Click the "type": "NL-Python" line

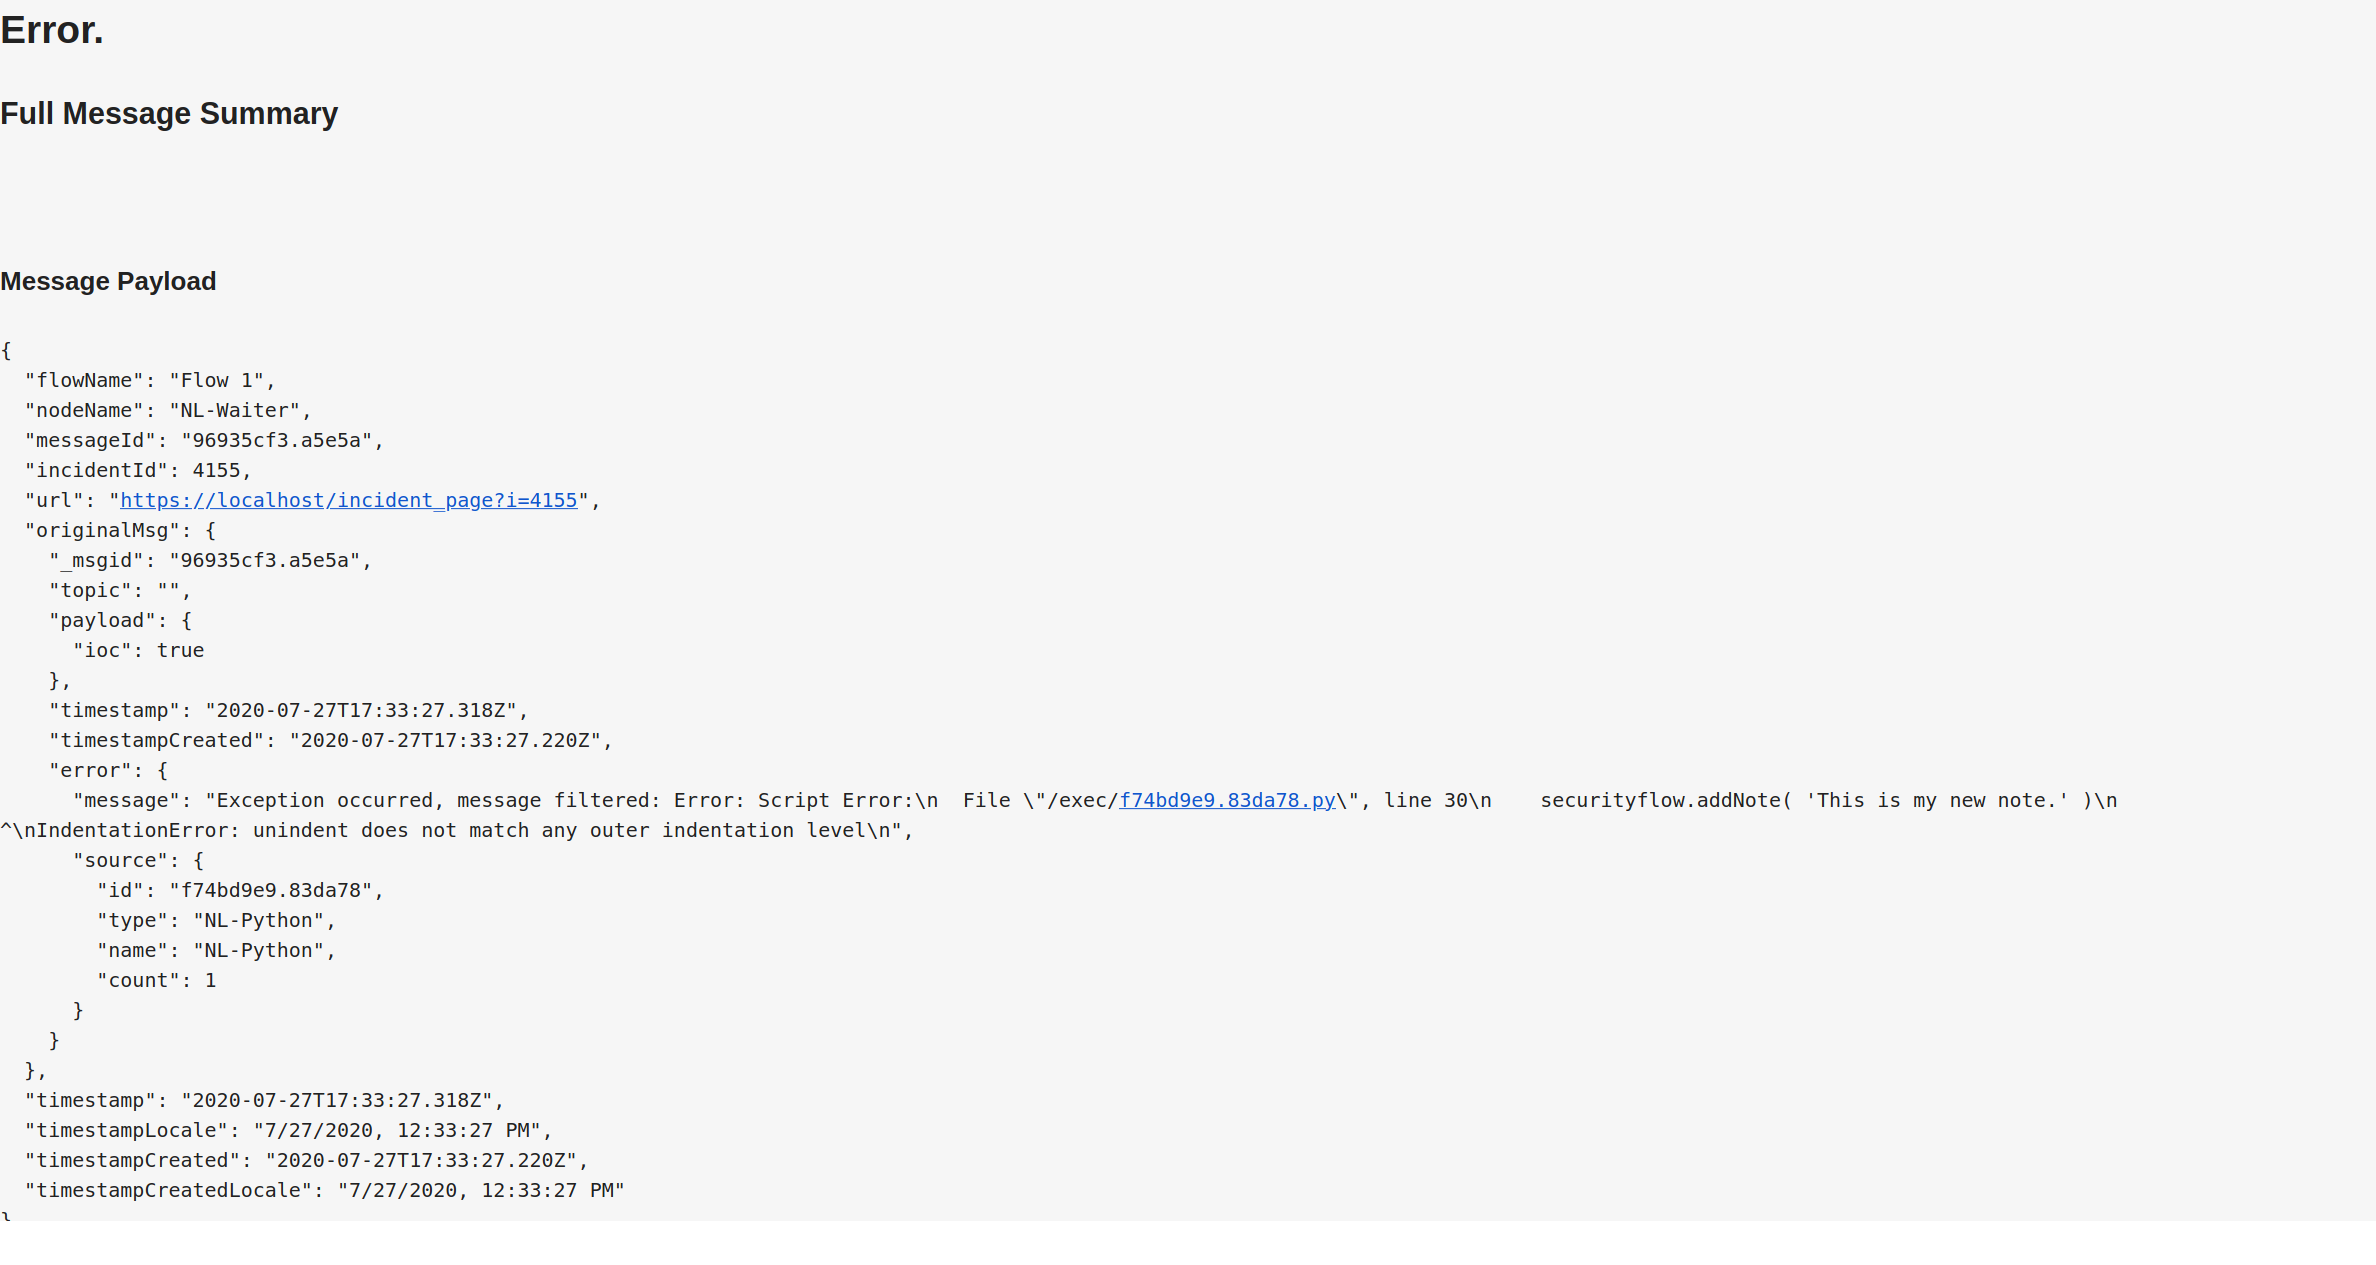tap(216, 920)
